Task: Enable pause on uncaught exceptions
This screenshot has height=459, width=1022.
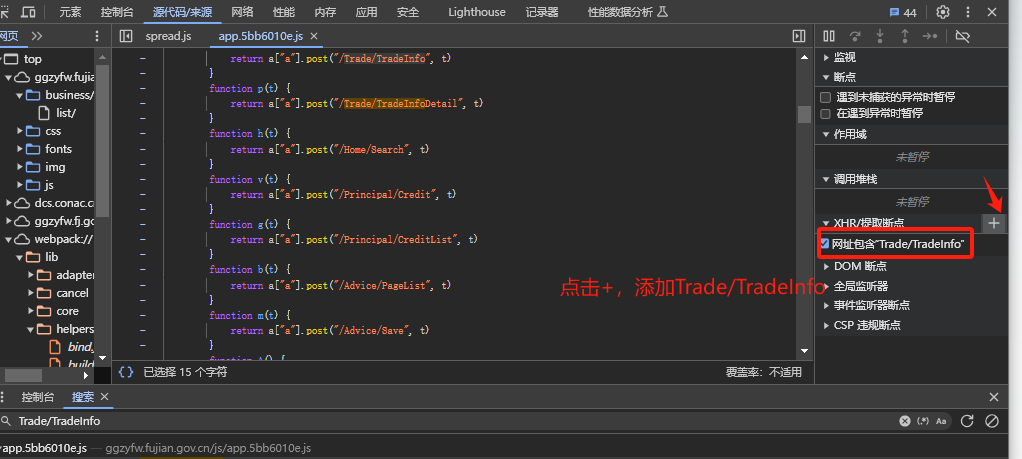Action: click(825, 97)
